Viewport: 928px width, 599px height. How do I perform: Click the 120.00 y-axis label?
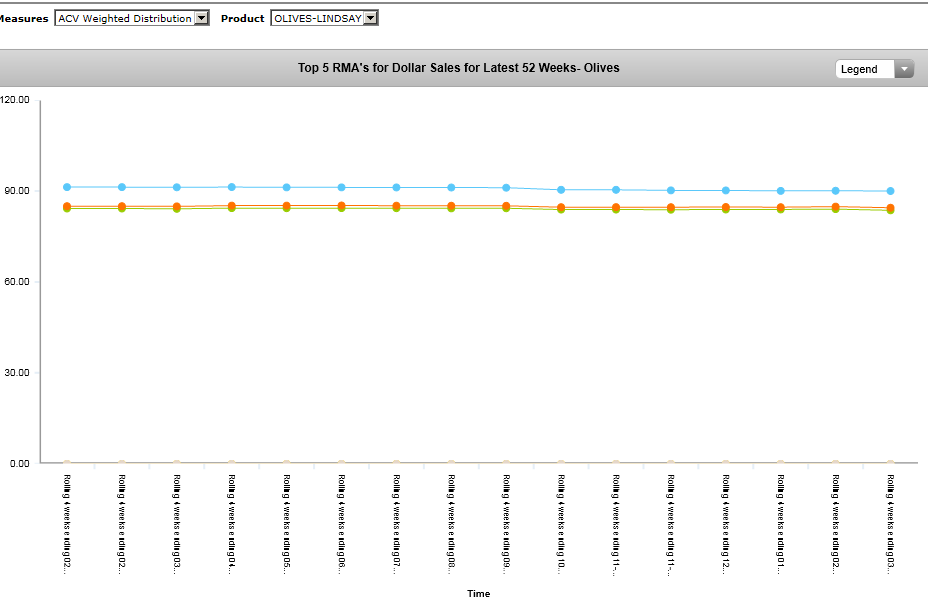[x=15, y=100]
